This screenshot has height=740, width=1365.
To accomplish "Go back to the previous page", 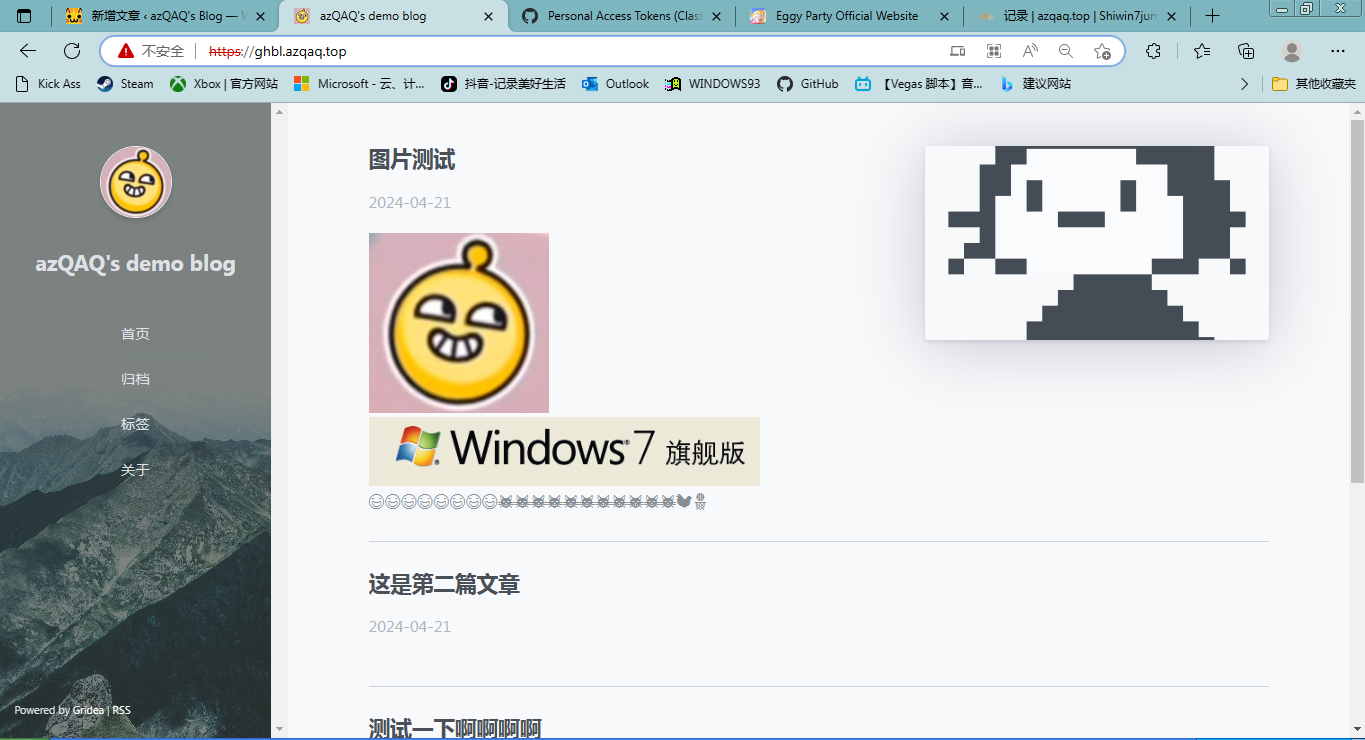I will click(x=28, y=51).
